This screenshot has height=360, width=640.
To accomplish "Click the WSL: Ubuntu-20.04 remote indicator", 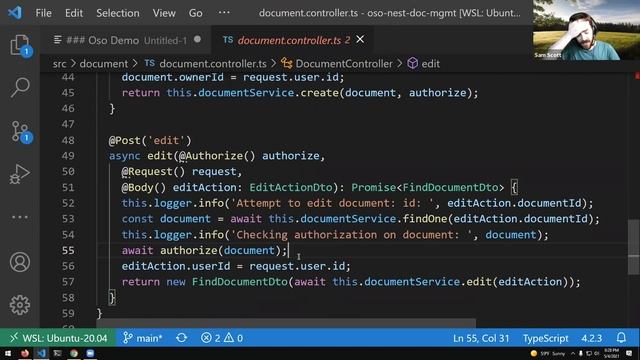I will click(x=58, y=338).
